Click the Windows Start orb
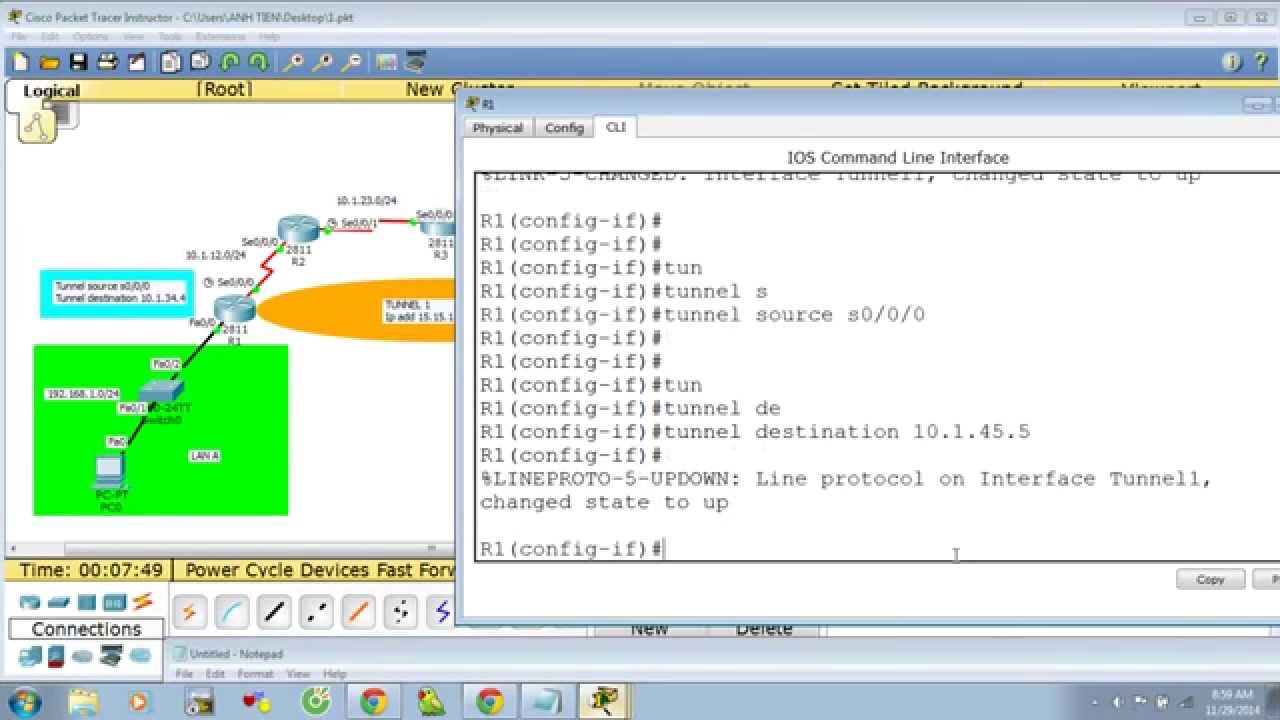 (x=23, y=701)
